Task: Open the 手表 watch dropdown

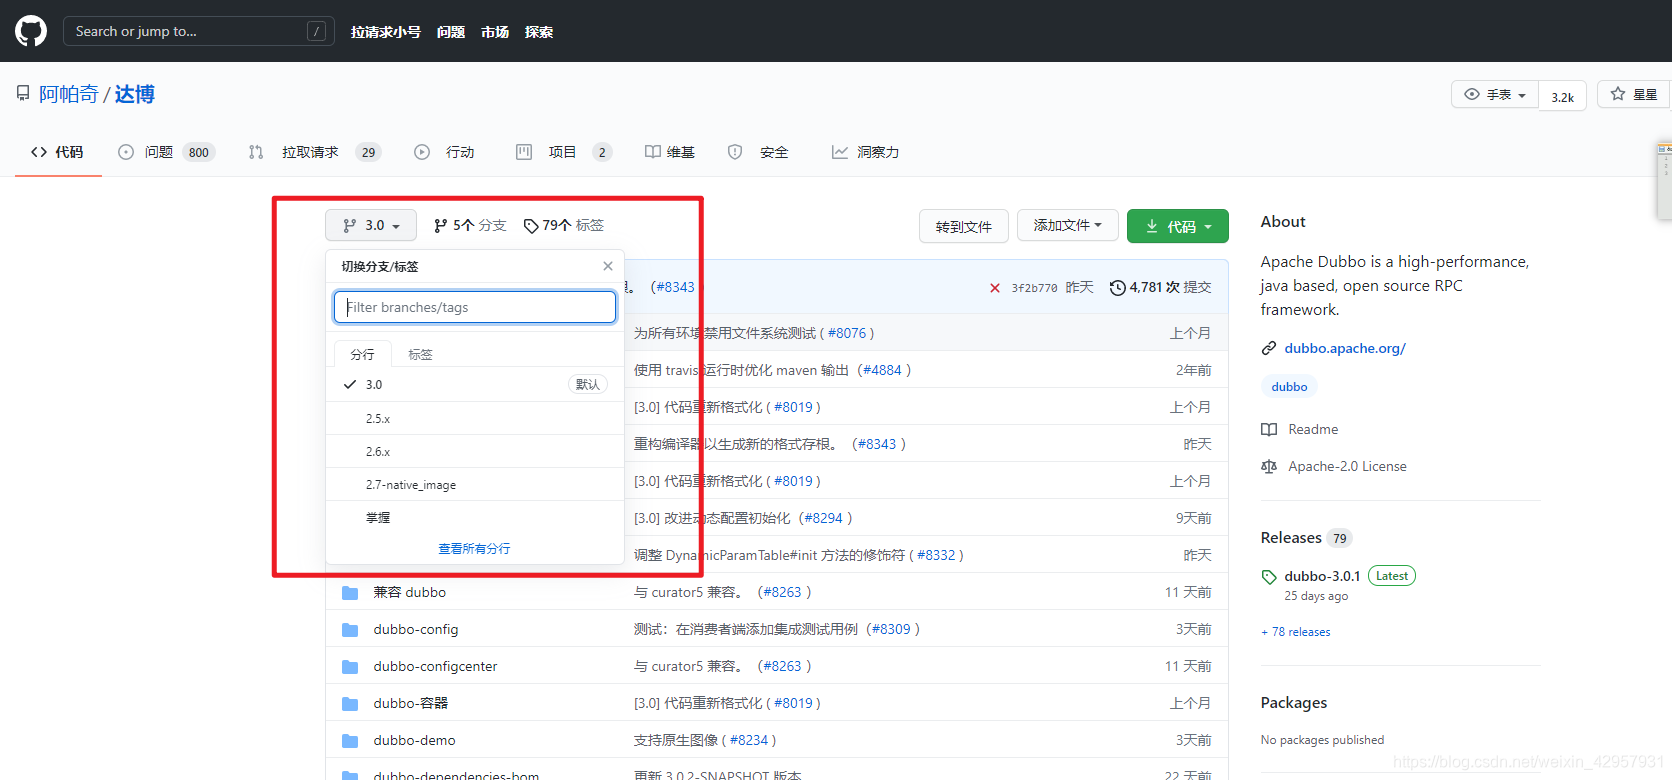Action: point(1495,95)
